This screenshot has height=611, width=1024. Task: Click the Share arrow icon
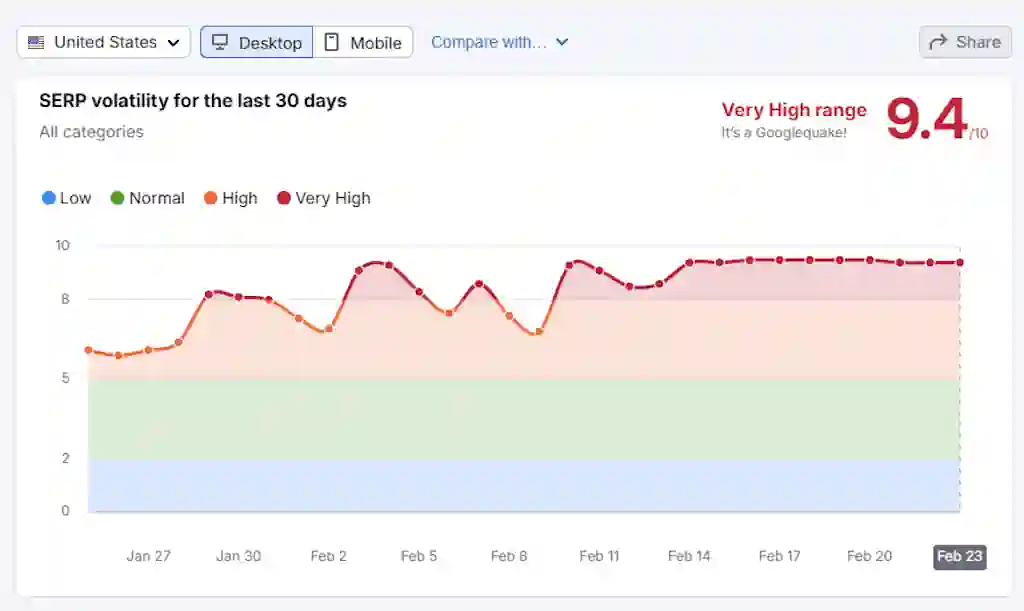tap(938, 42)
